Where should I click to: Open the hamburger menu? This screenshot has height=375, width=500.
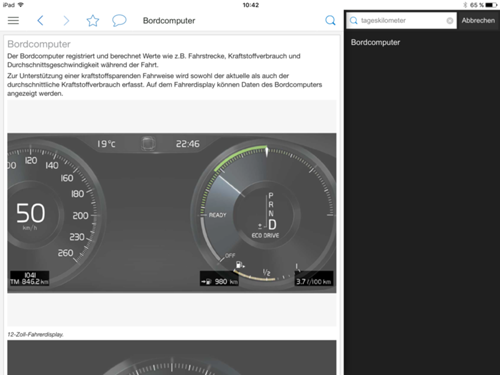(13, 21)
